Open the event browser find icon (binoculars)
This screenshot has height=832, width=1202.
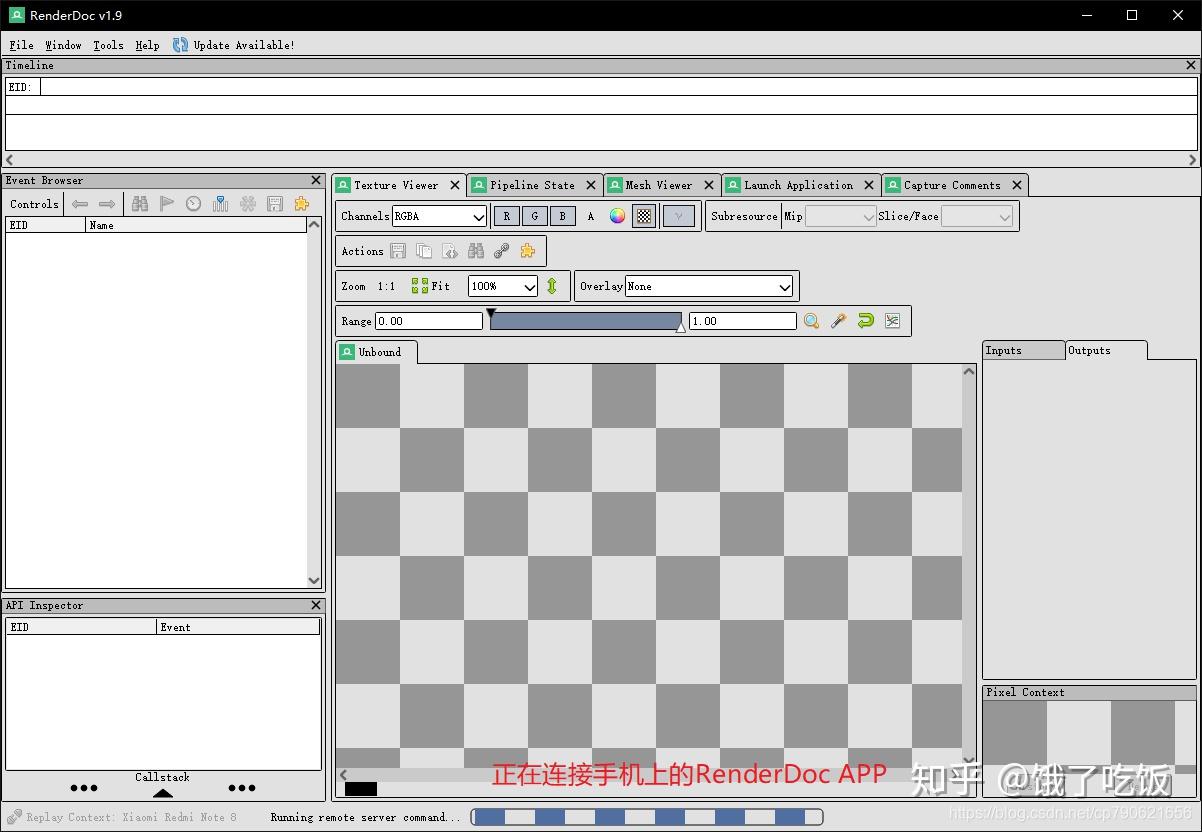(x=140, y=204)
